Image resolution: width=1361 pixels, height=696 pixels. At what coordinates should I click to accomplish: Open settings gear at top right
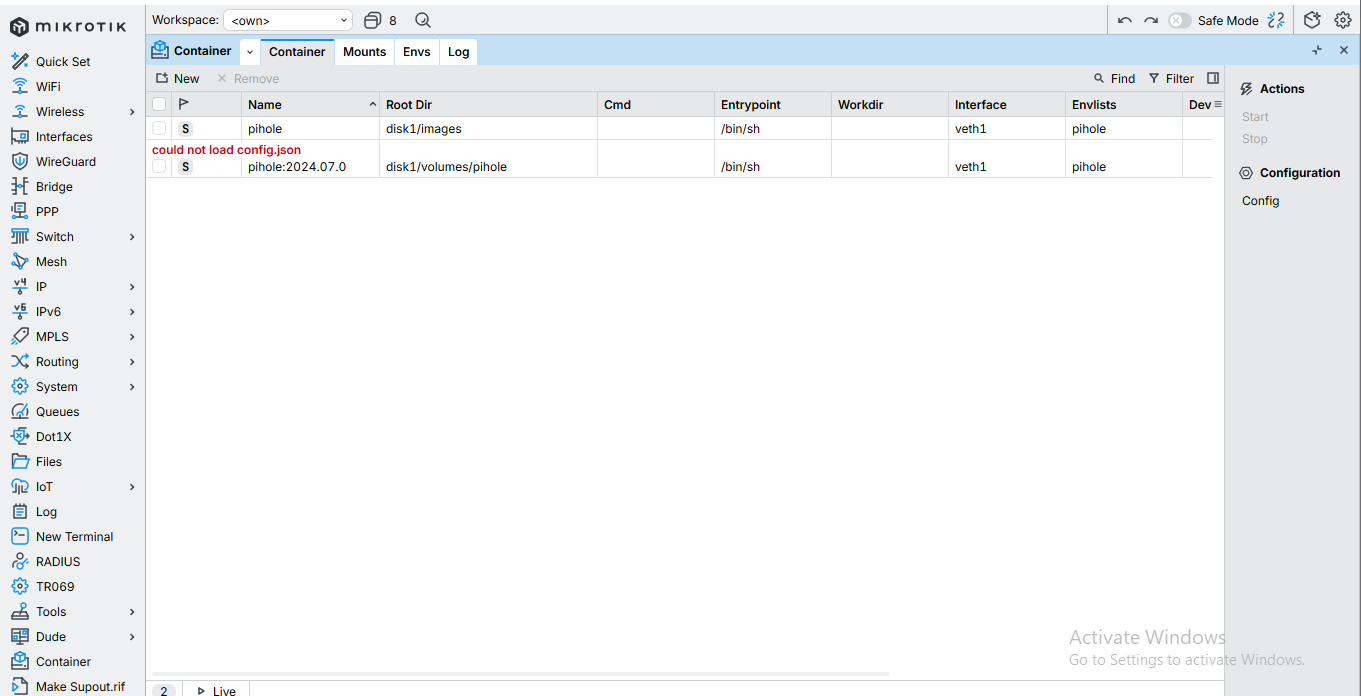coord(1343,20)
